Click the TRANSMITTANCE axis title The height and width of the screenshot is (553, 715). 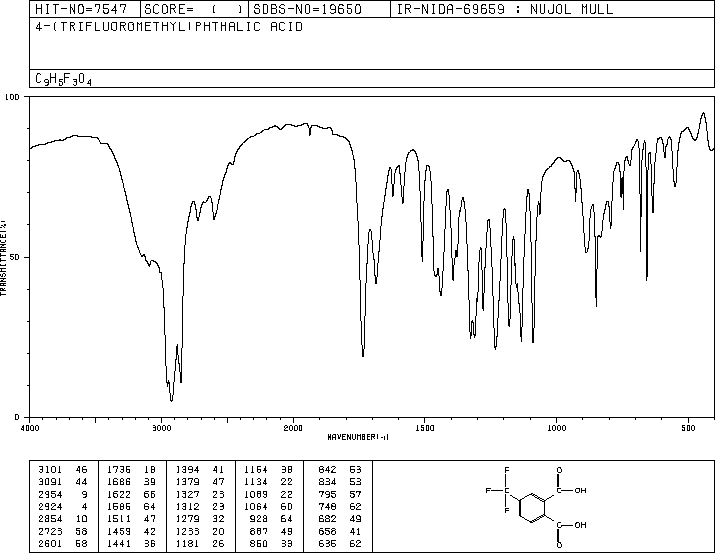click(3, 257)
